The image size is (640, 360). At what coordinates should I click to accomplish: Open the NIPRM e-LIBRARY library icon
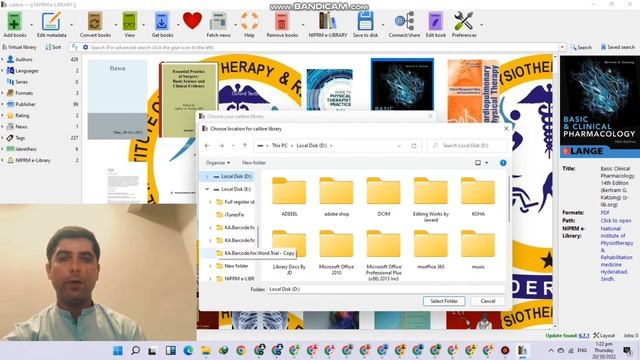(x=328, y=21)
